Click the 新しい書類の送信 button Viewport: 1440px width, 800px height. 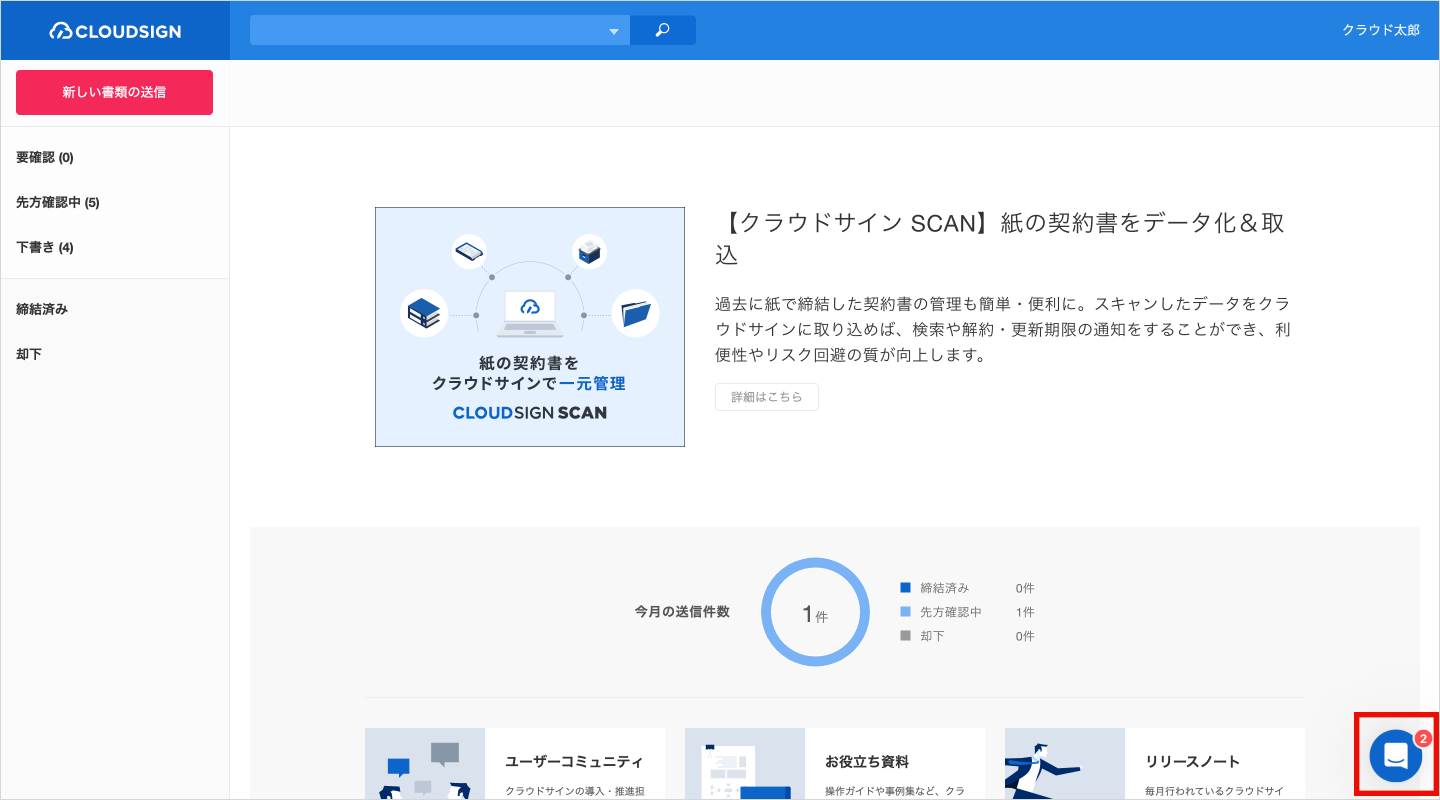[114, 92]
